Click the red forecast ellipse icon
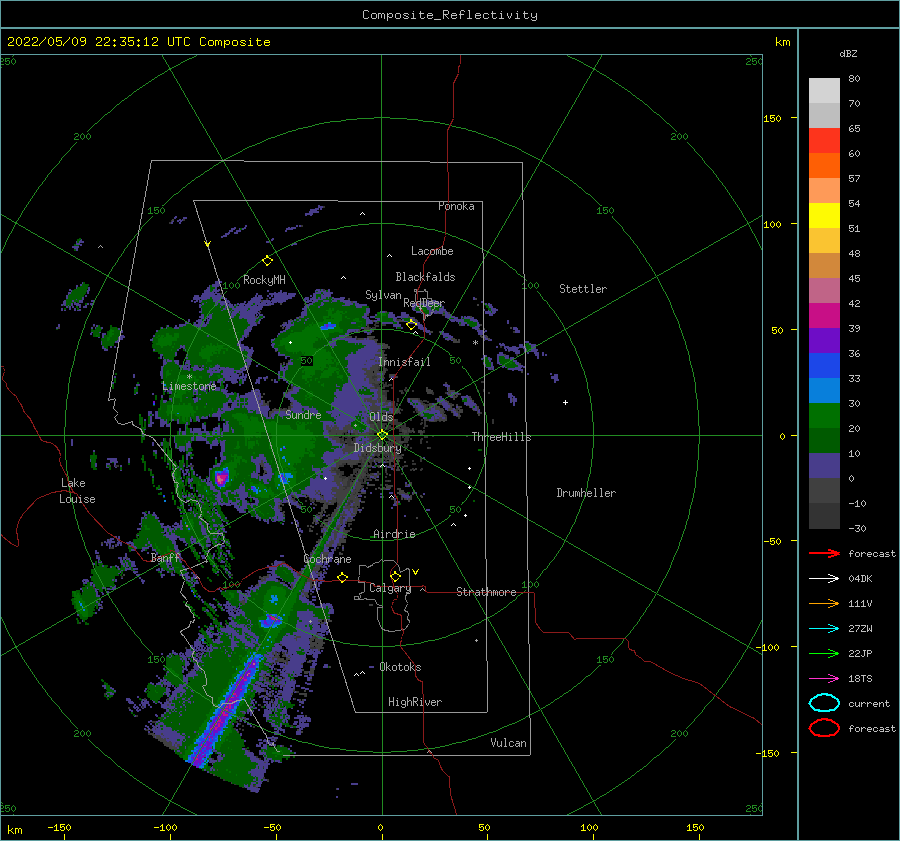 coord(824,728)
